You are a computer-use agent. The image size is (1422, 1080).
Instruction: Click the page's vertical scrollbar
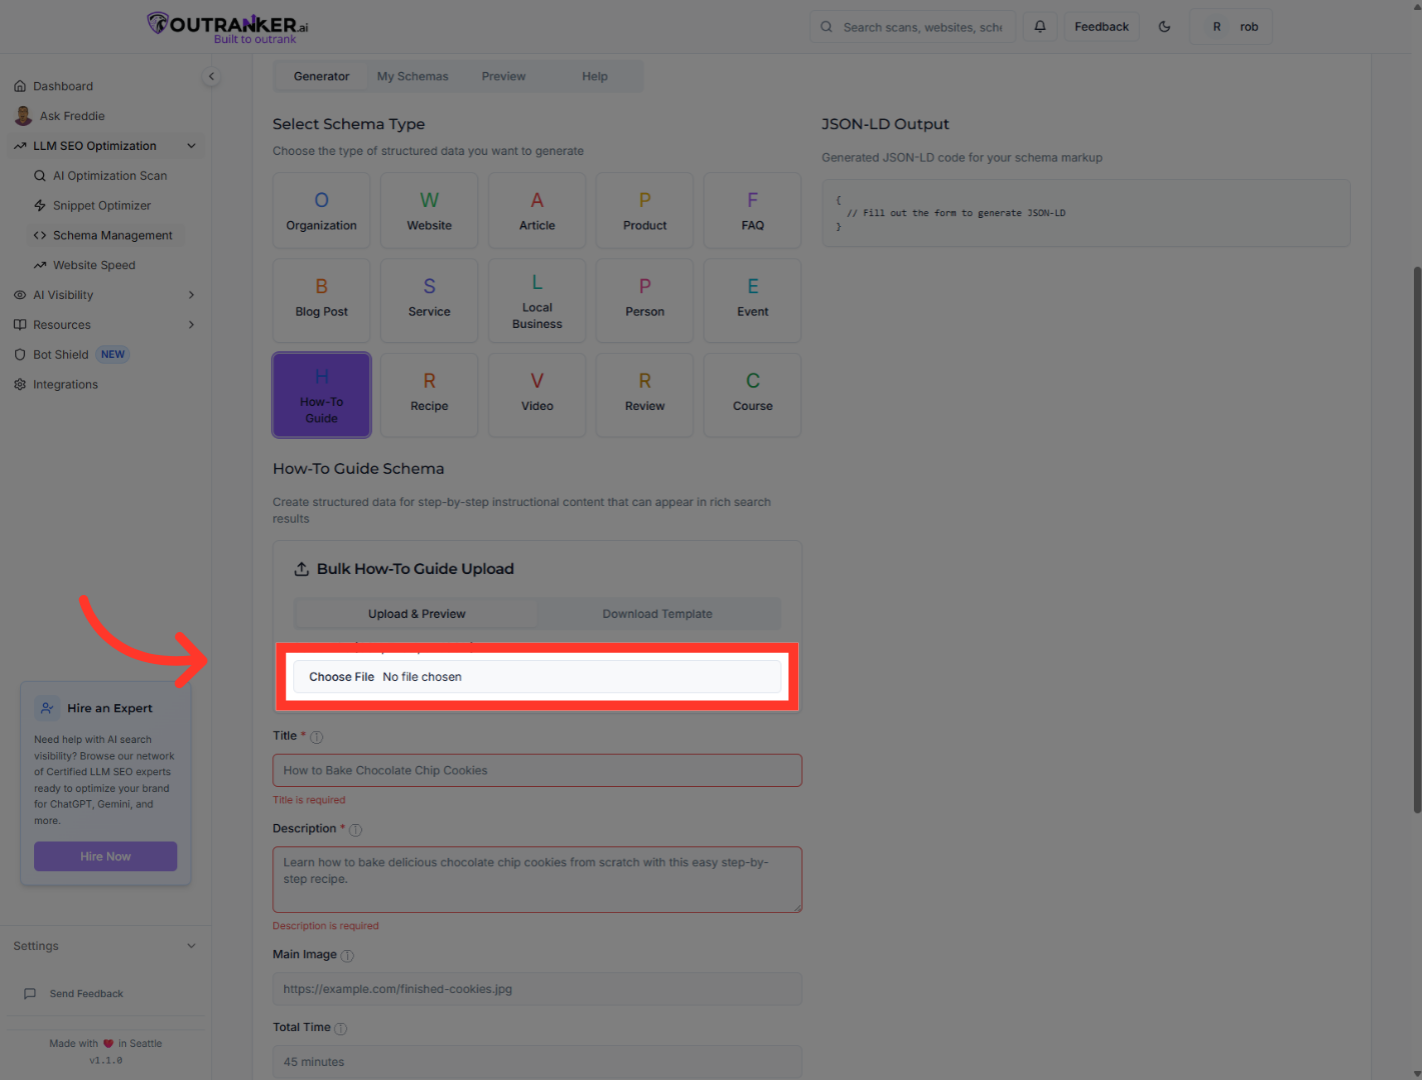pyautogui.click(x=1416, y=540)
